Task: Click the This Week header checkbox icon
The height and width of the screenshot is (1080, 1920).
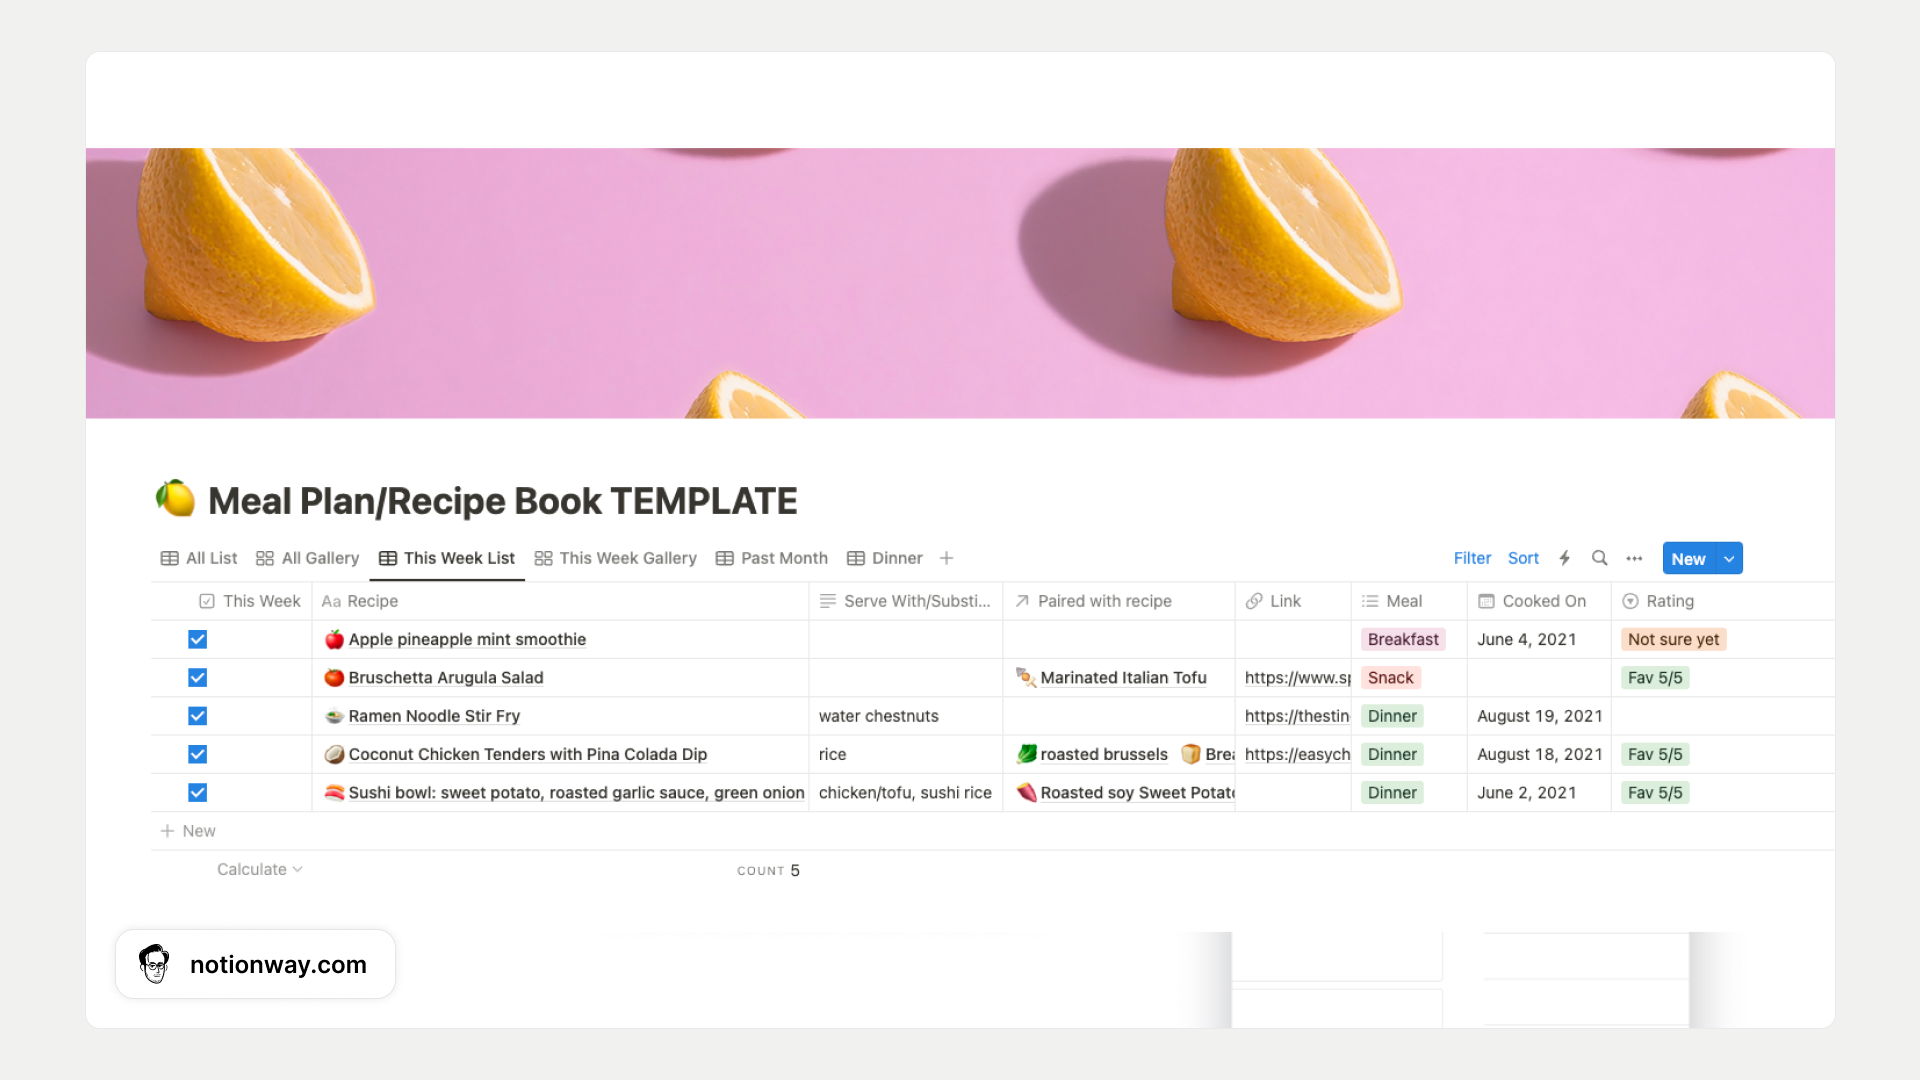Action: coord(207,601)
